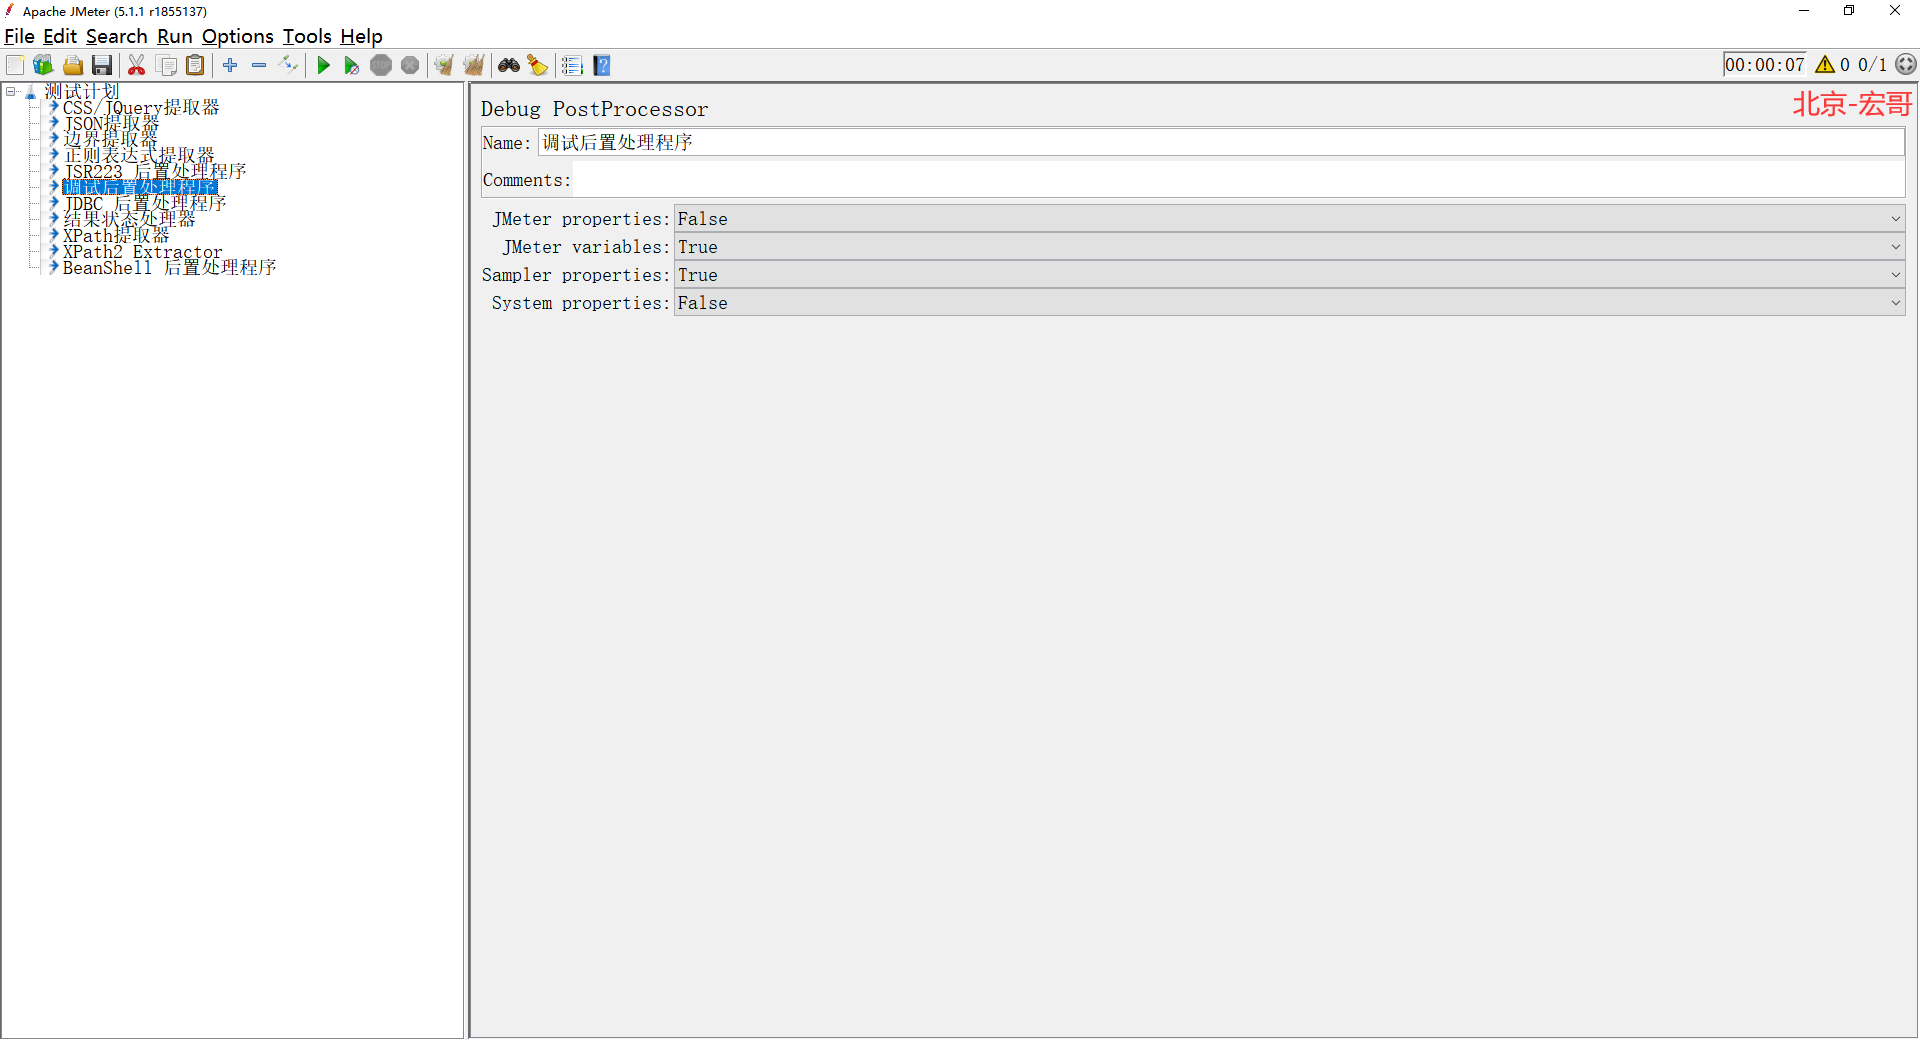
Task: Select XPath2 Extractor in tree
Action: (143, 251)
